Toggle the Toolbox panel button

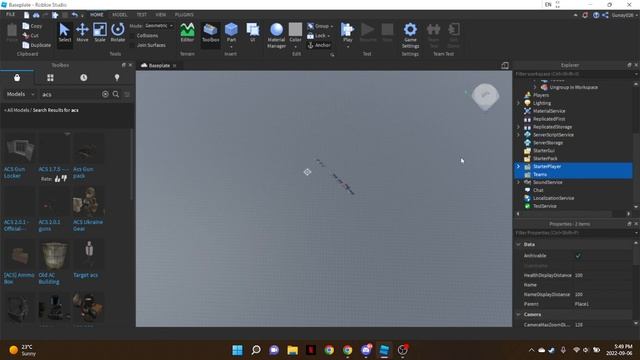(x=211, y=33)
